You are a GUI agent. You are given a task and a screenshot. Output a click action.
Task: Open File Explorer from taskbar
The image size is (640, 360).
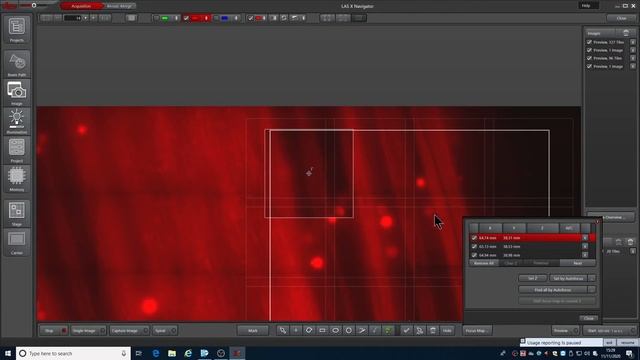point(172,353)
